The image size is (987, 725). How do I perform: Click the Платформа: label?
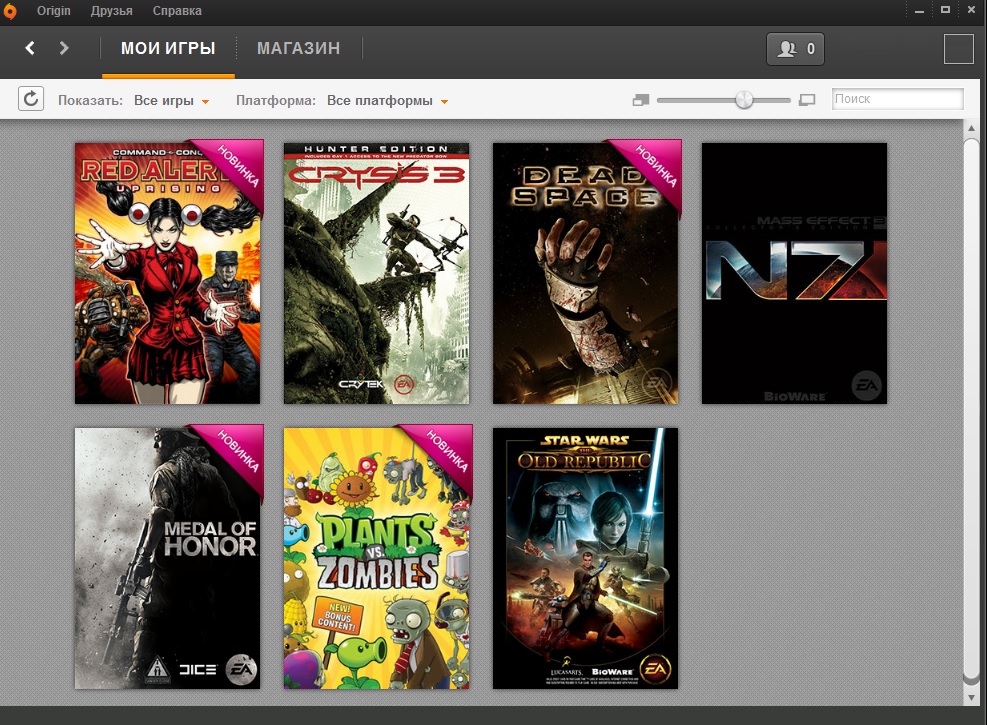click(276, 101)
